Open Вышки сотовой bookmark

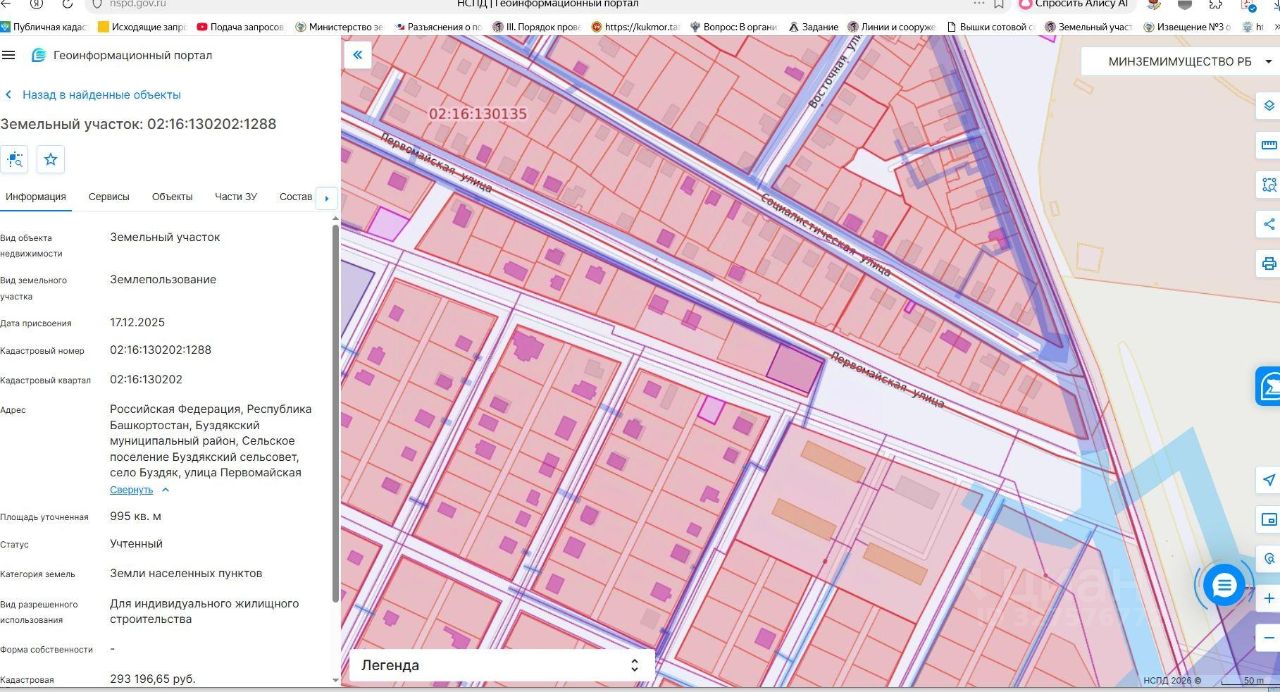tap(990, 27)
